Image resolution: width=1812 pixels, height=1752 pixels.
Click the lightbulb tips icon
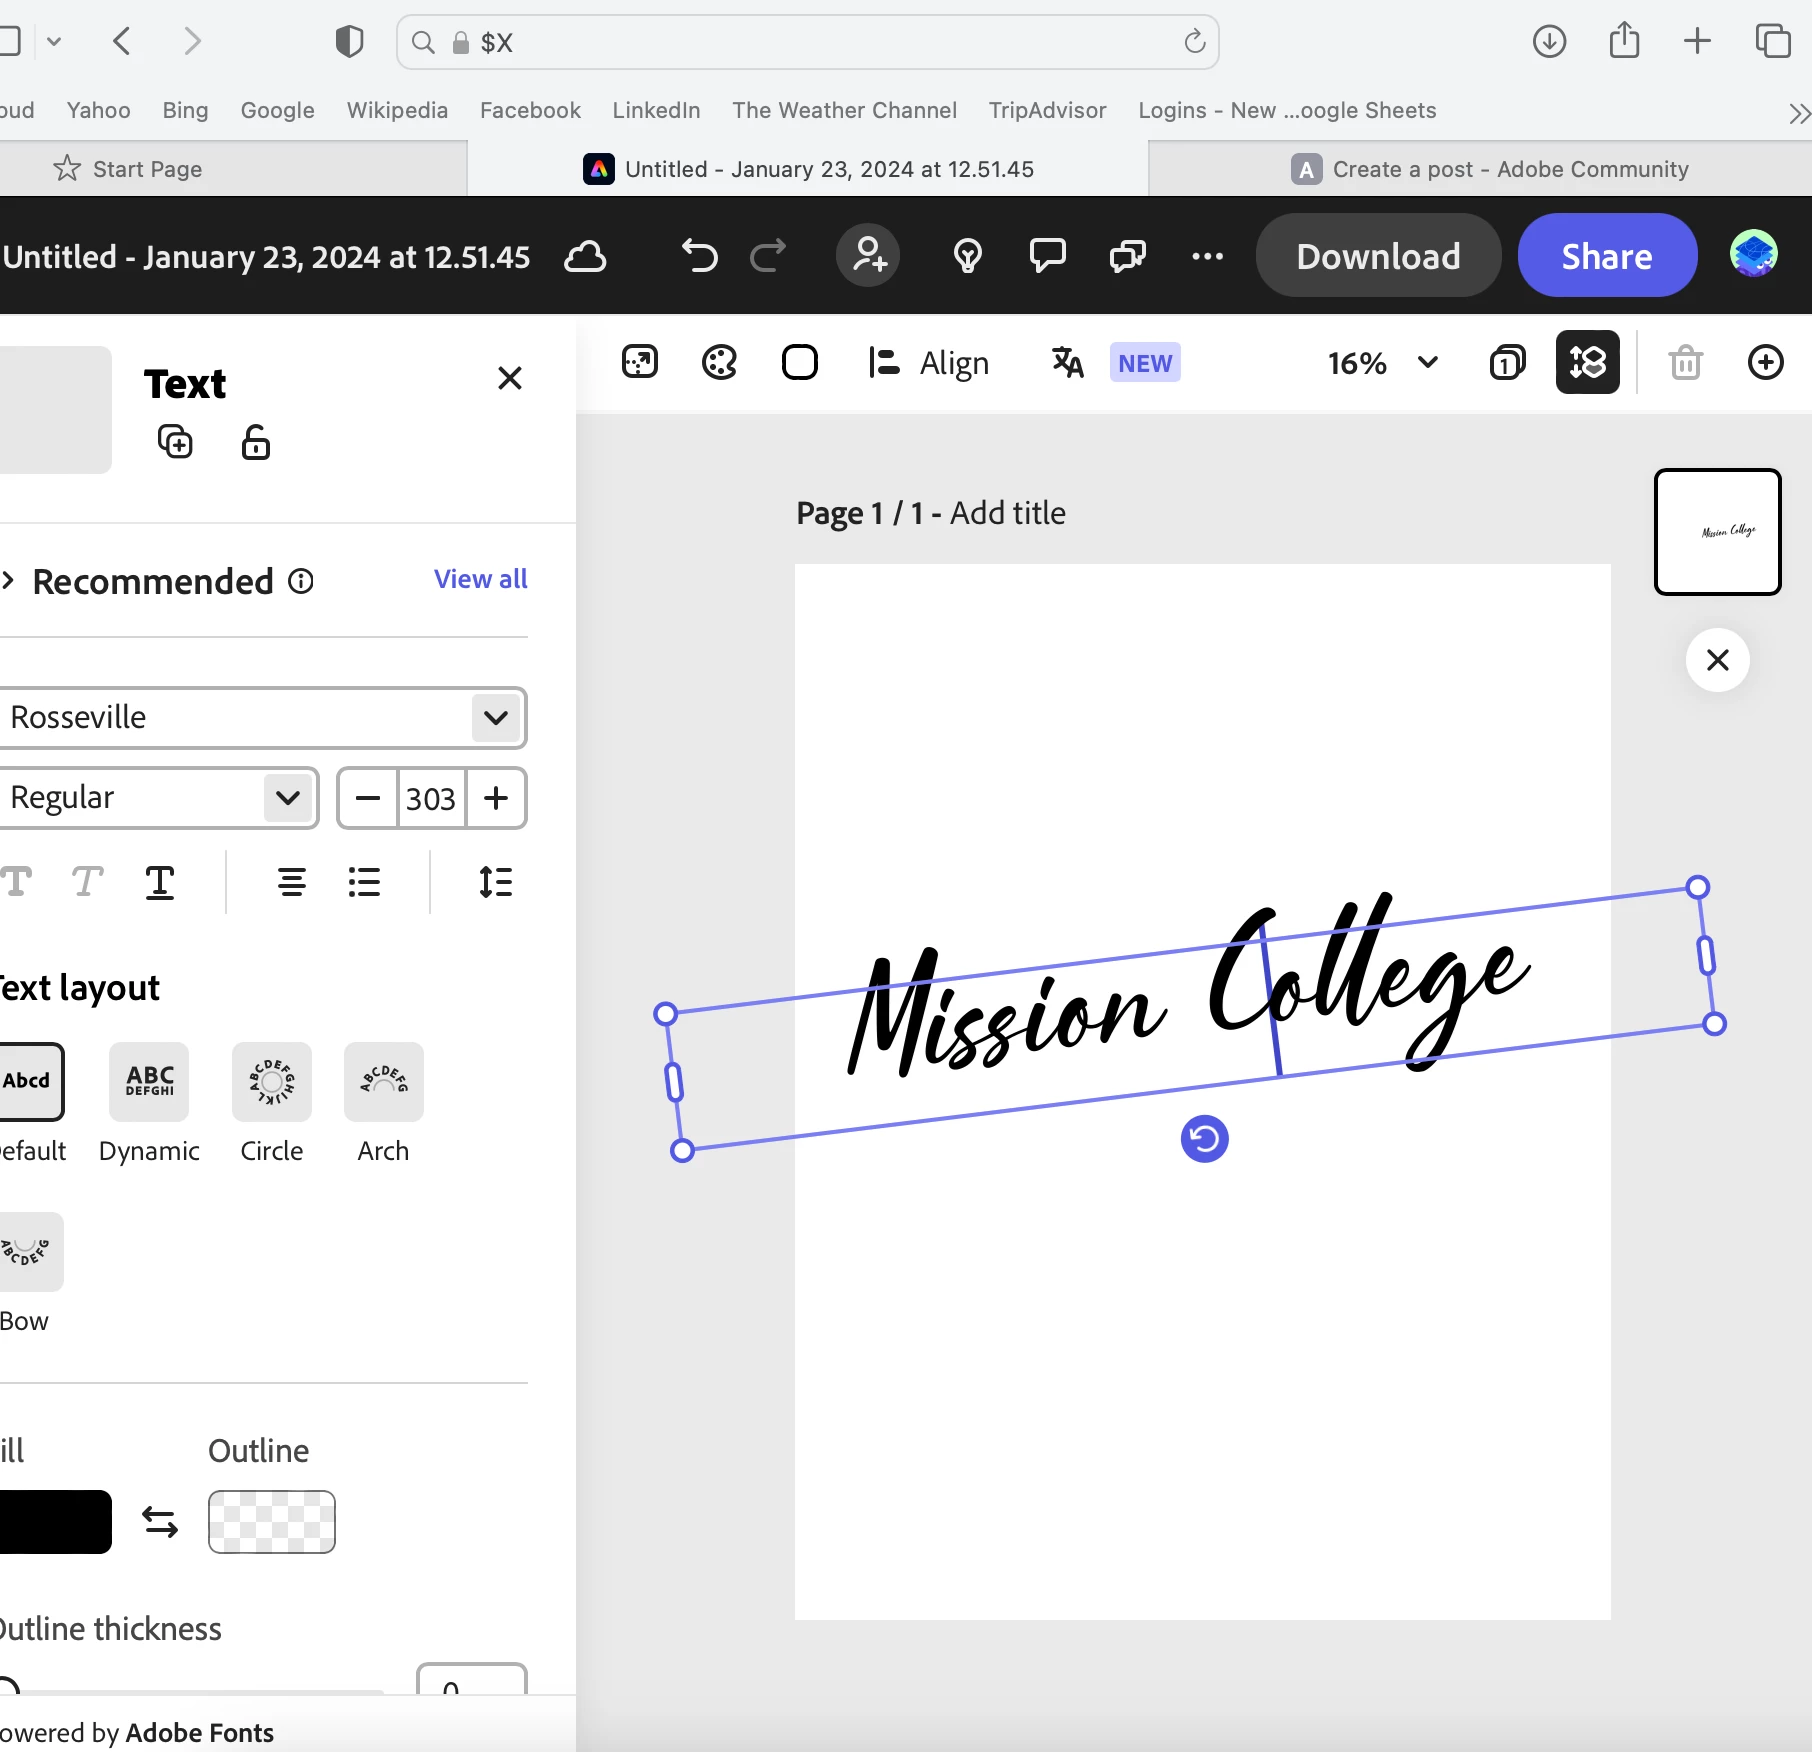pos(967,256)
